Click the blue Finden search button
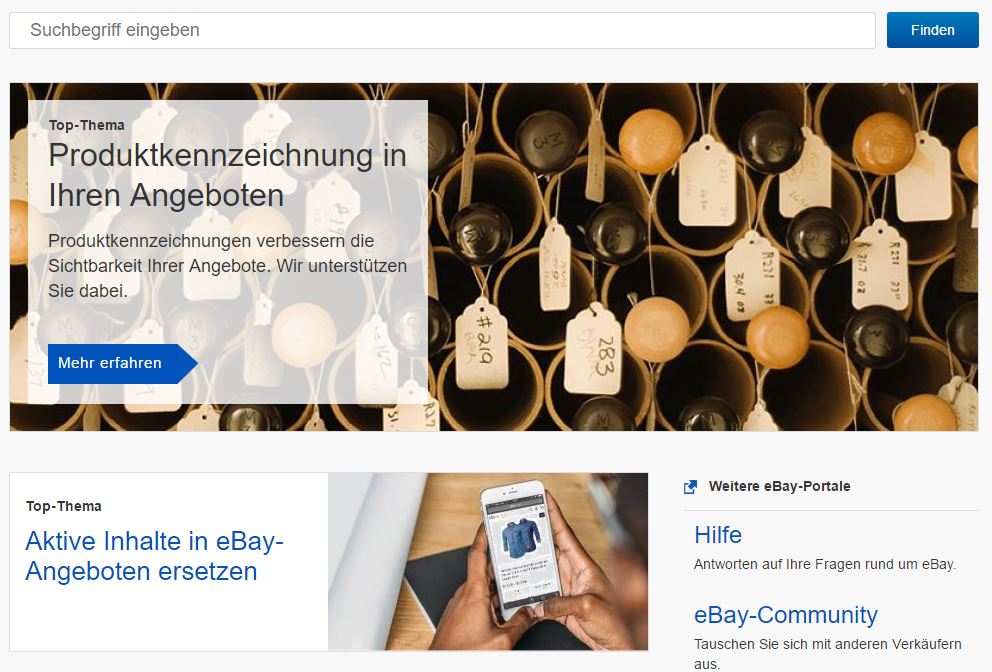Image resolution: width=992 pixels, height=672 pixels. [x=933, y=30]
